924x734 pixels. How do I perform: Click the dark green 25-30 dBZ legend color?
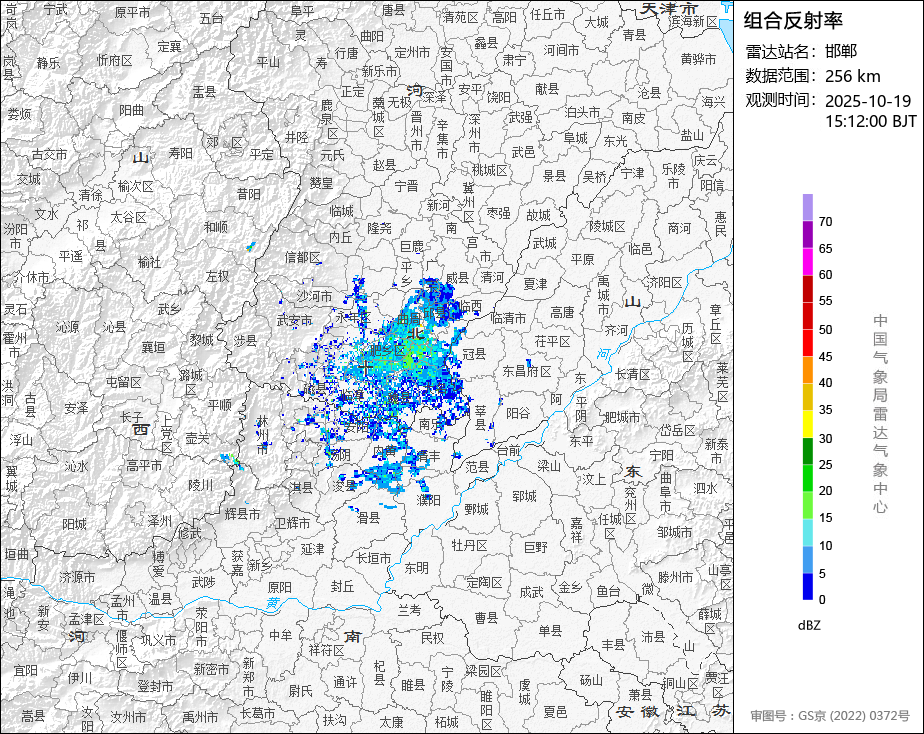click(807, 451)
